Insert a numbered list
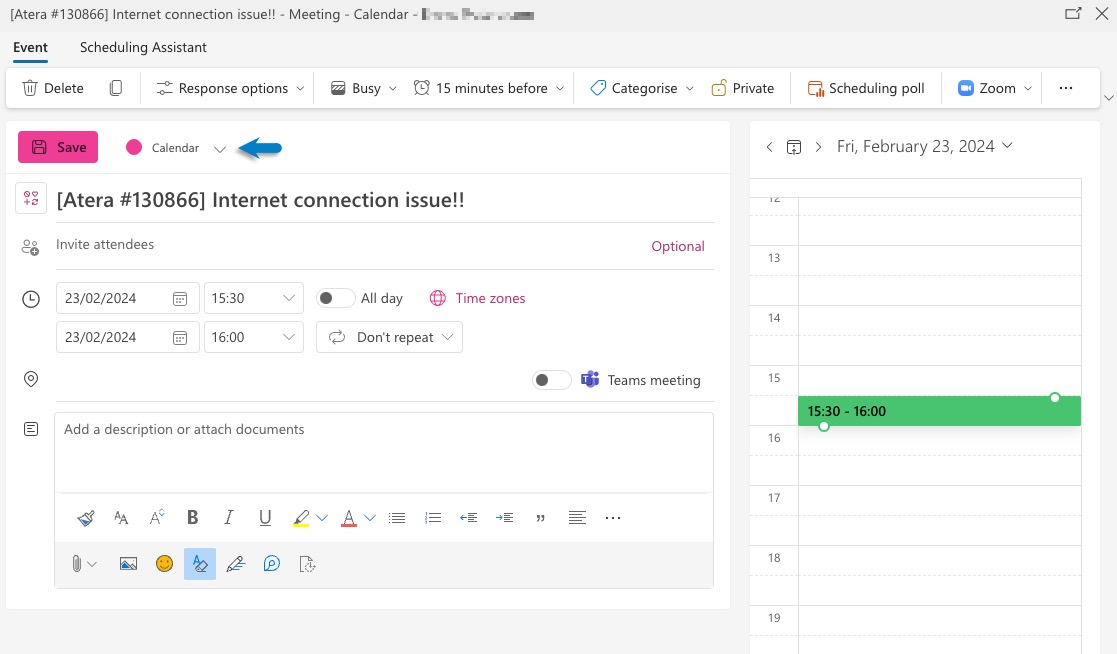Image resolution: width=1117 pixels, height=654 pixels. click(x=433, y=518)
